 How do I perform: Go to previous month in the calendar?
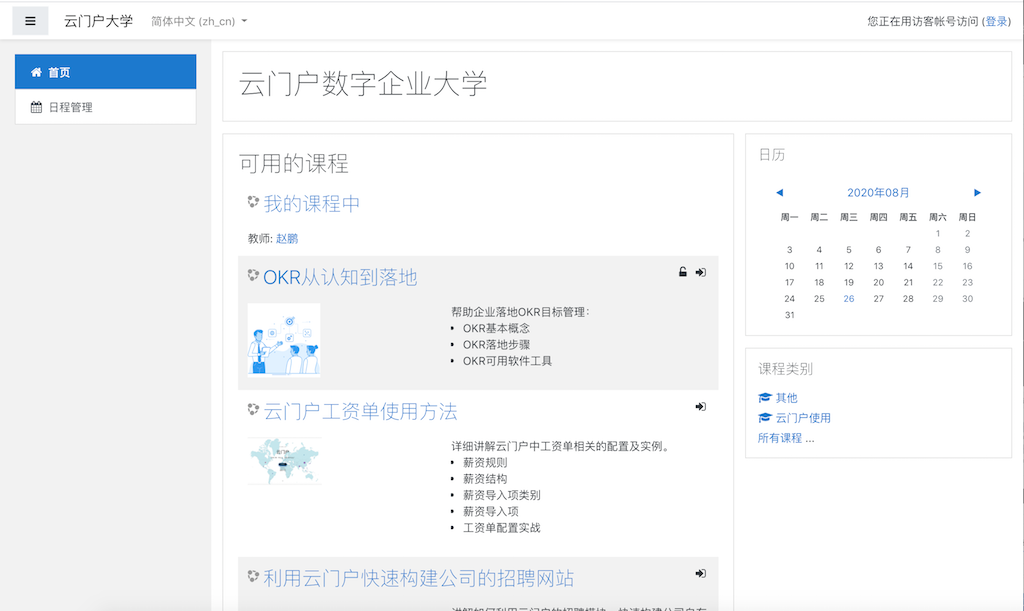click(x=779, y=193)
